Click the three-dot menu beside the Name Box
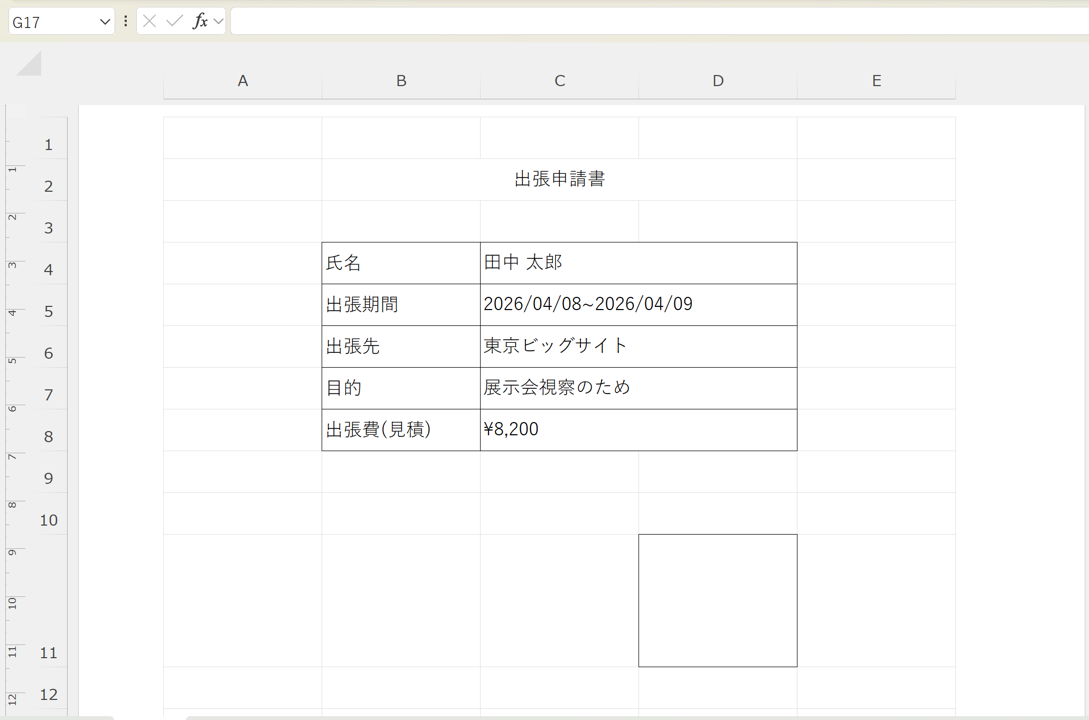The height and width of the screenshot is (720, 1089). pyautogui.click(x=124, y=20)
